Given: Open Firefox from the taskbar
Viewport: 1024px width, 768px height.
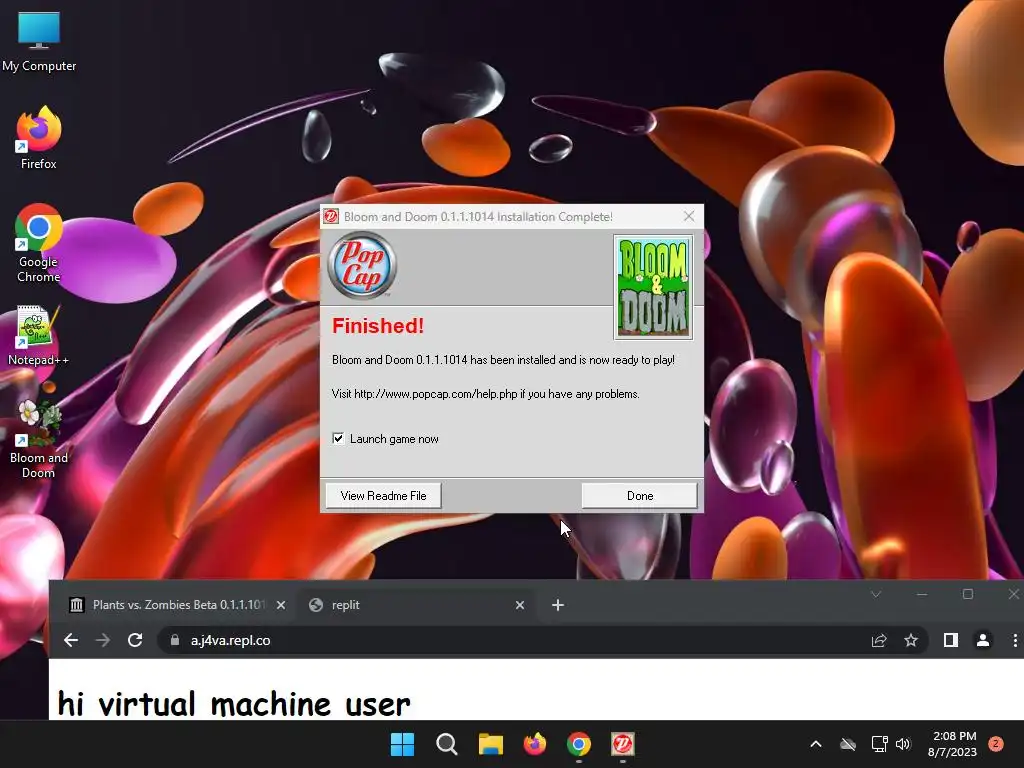Looking at the screenshot, I should click(535, 744).
